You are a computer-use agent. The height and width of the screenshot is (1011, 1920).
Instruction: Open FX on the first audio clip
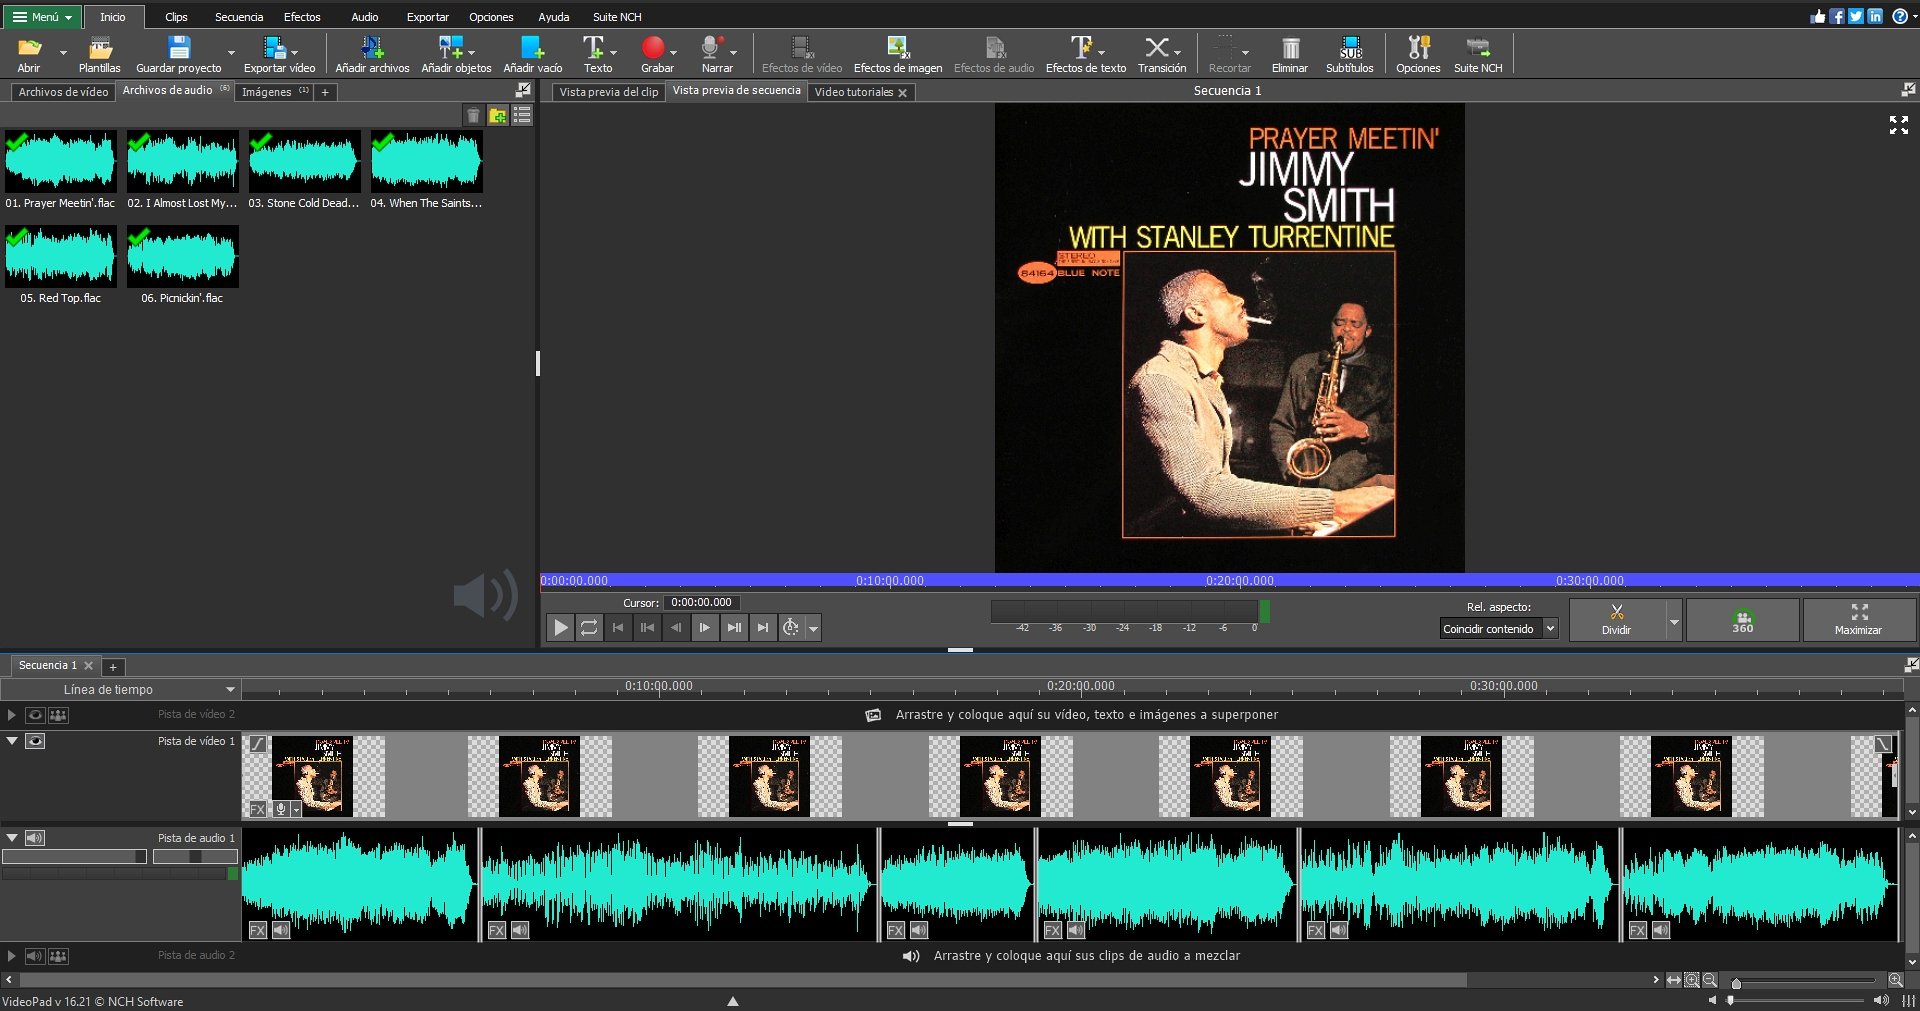tap(258, 930)
